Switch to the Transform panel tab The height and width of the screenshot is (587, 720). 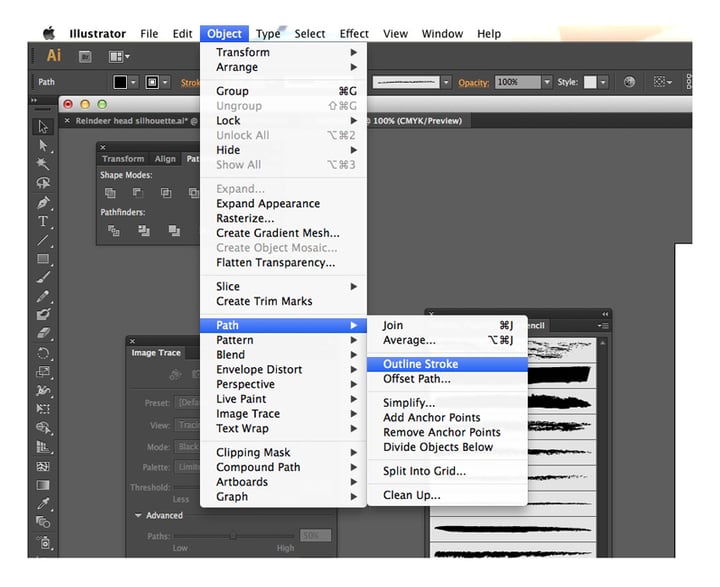tap(123, 158)
